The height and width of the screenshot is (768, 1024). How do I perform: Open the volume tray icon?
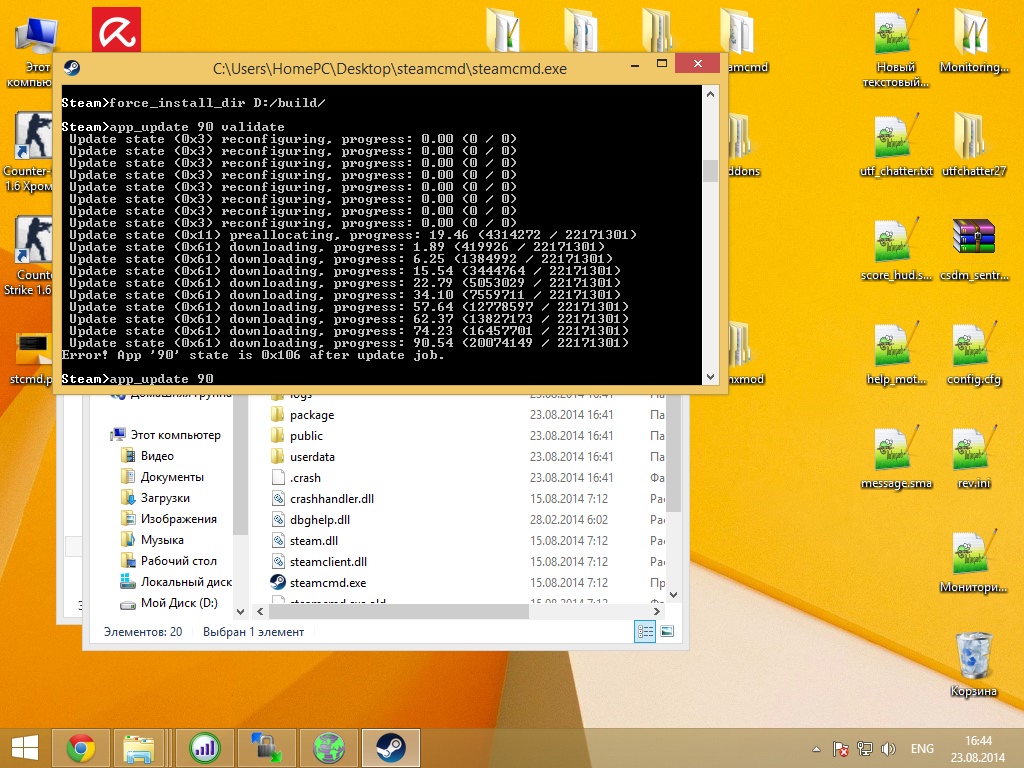tap(888, 749)
